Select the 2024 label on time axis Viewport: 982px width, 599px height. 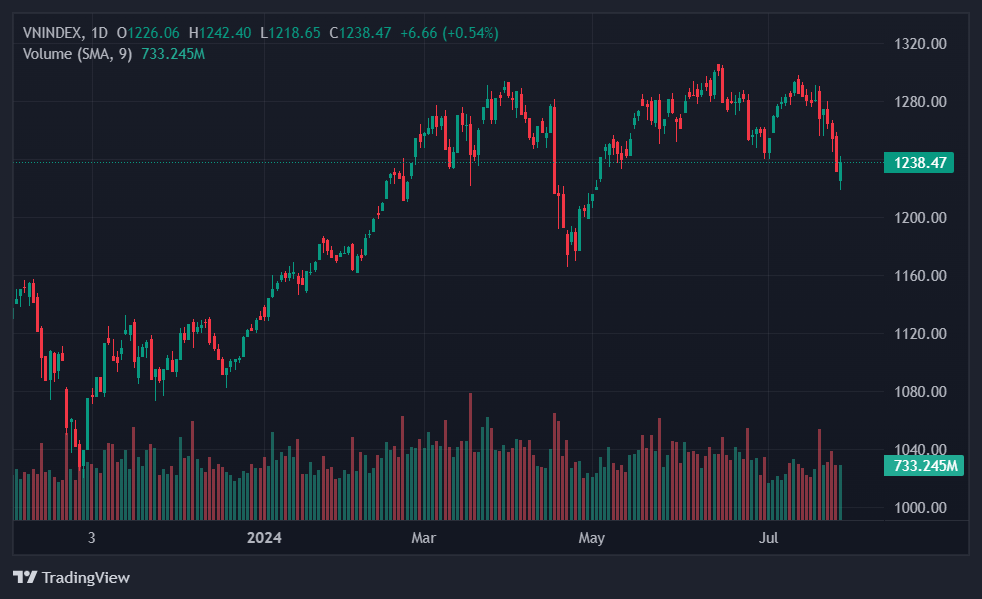(x=264, y=539)
